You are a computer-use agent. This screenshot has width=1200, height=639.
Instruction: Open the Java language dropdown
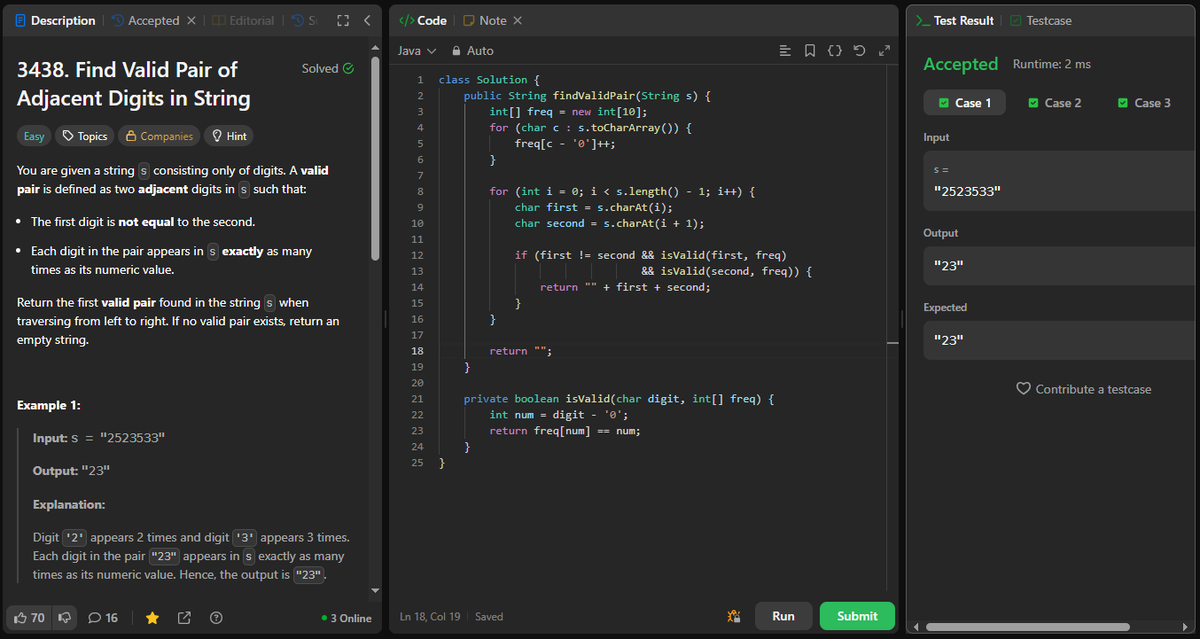417,50
